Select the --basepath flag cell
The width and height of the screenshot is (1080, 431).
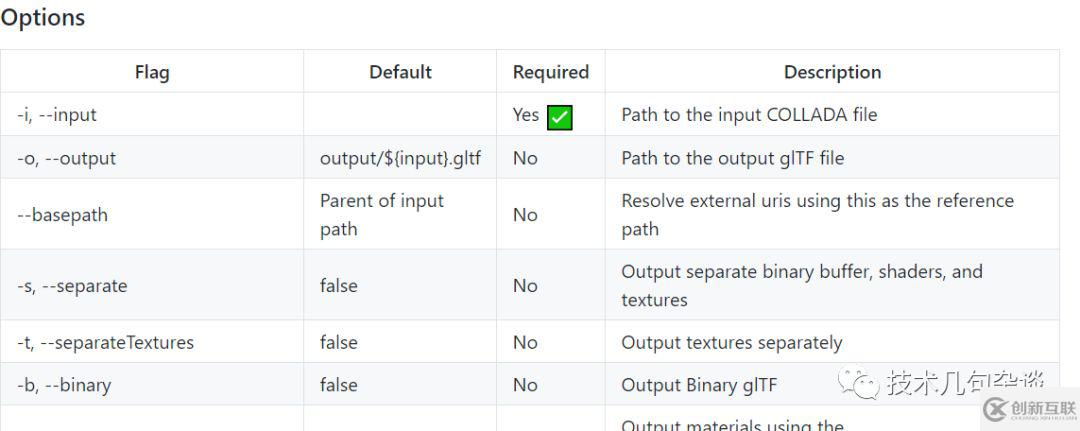pos(62,215)
